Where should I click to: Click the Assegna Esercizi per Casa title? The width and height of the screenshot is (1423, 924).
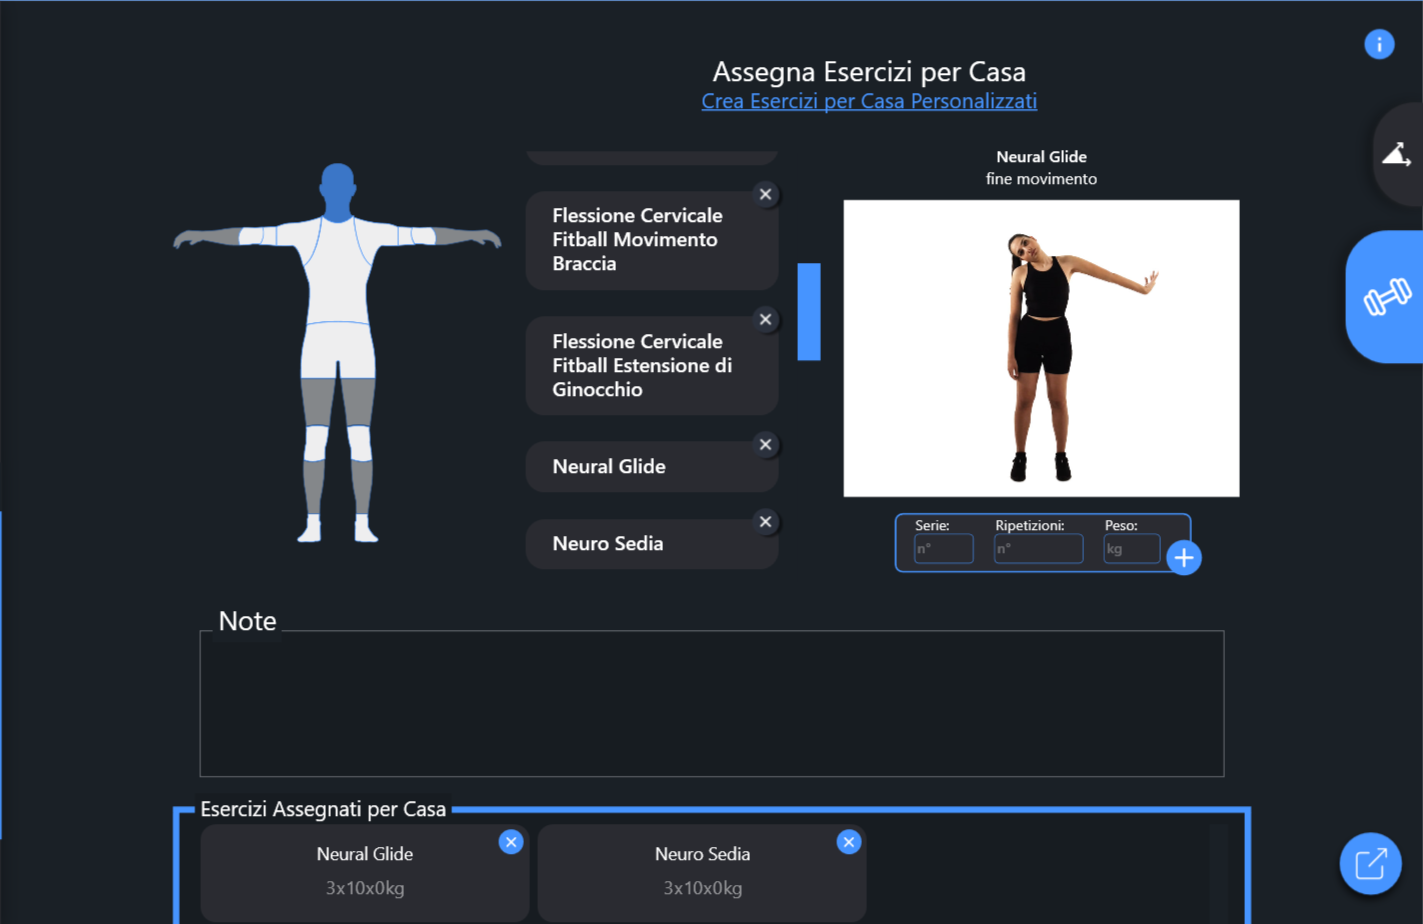click(869, 71)
